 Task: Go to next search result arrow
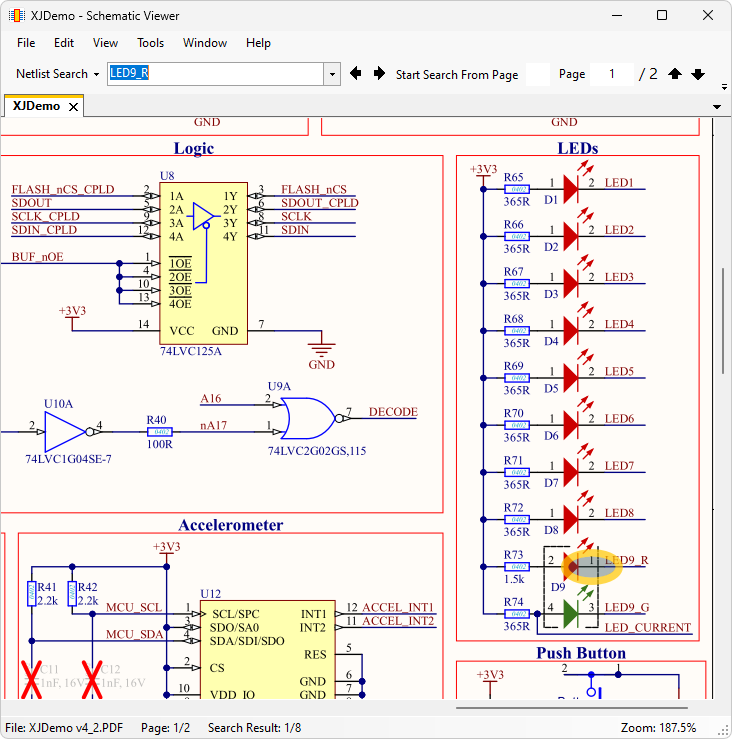click(x=379, y=74)
